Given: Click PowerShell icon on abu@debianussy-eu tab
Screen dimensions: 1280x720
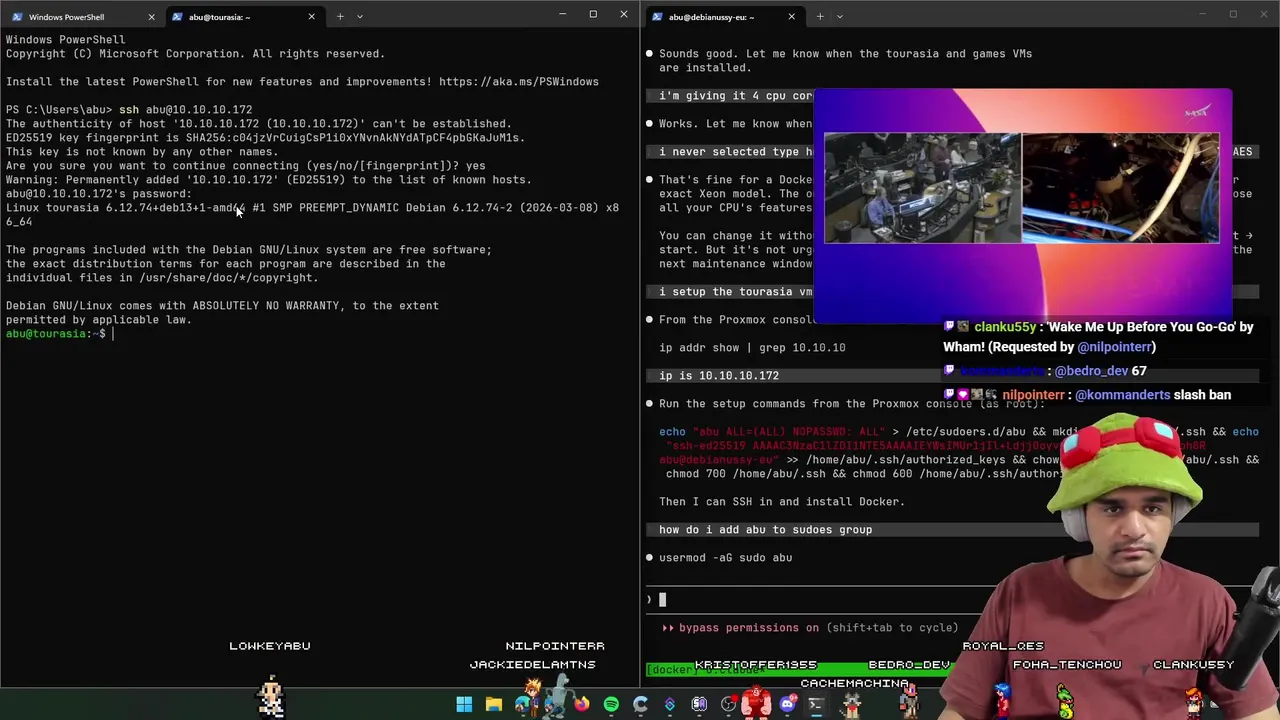Looking at the screenshot, I should 657,17.
